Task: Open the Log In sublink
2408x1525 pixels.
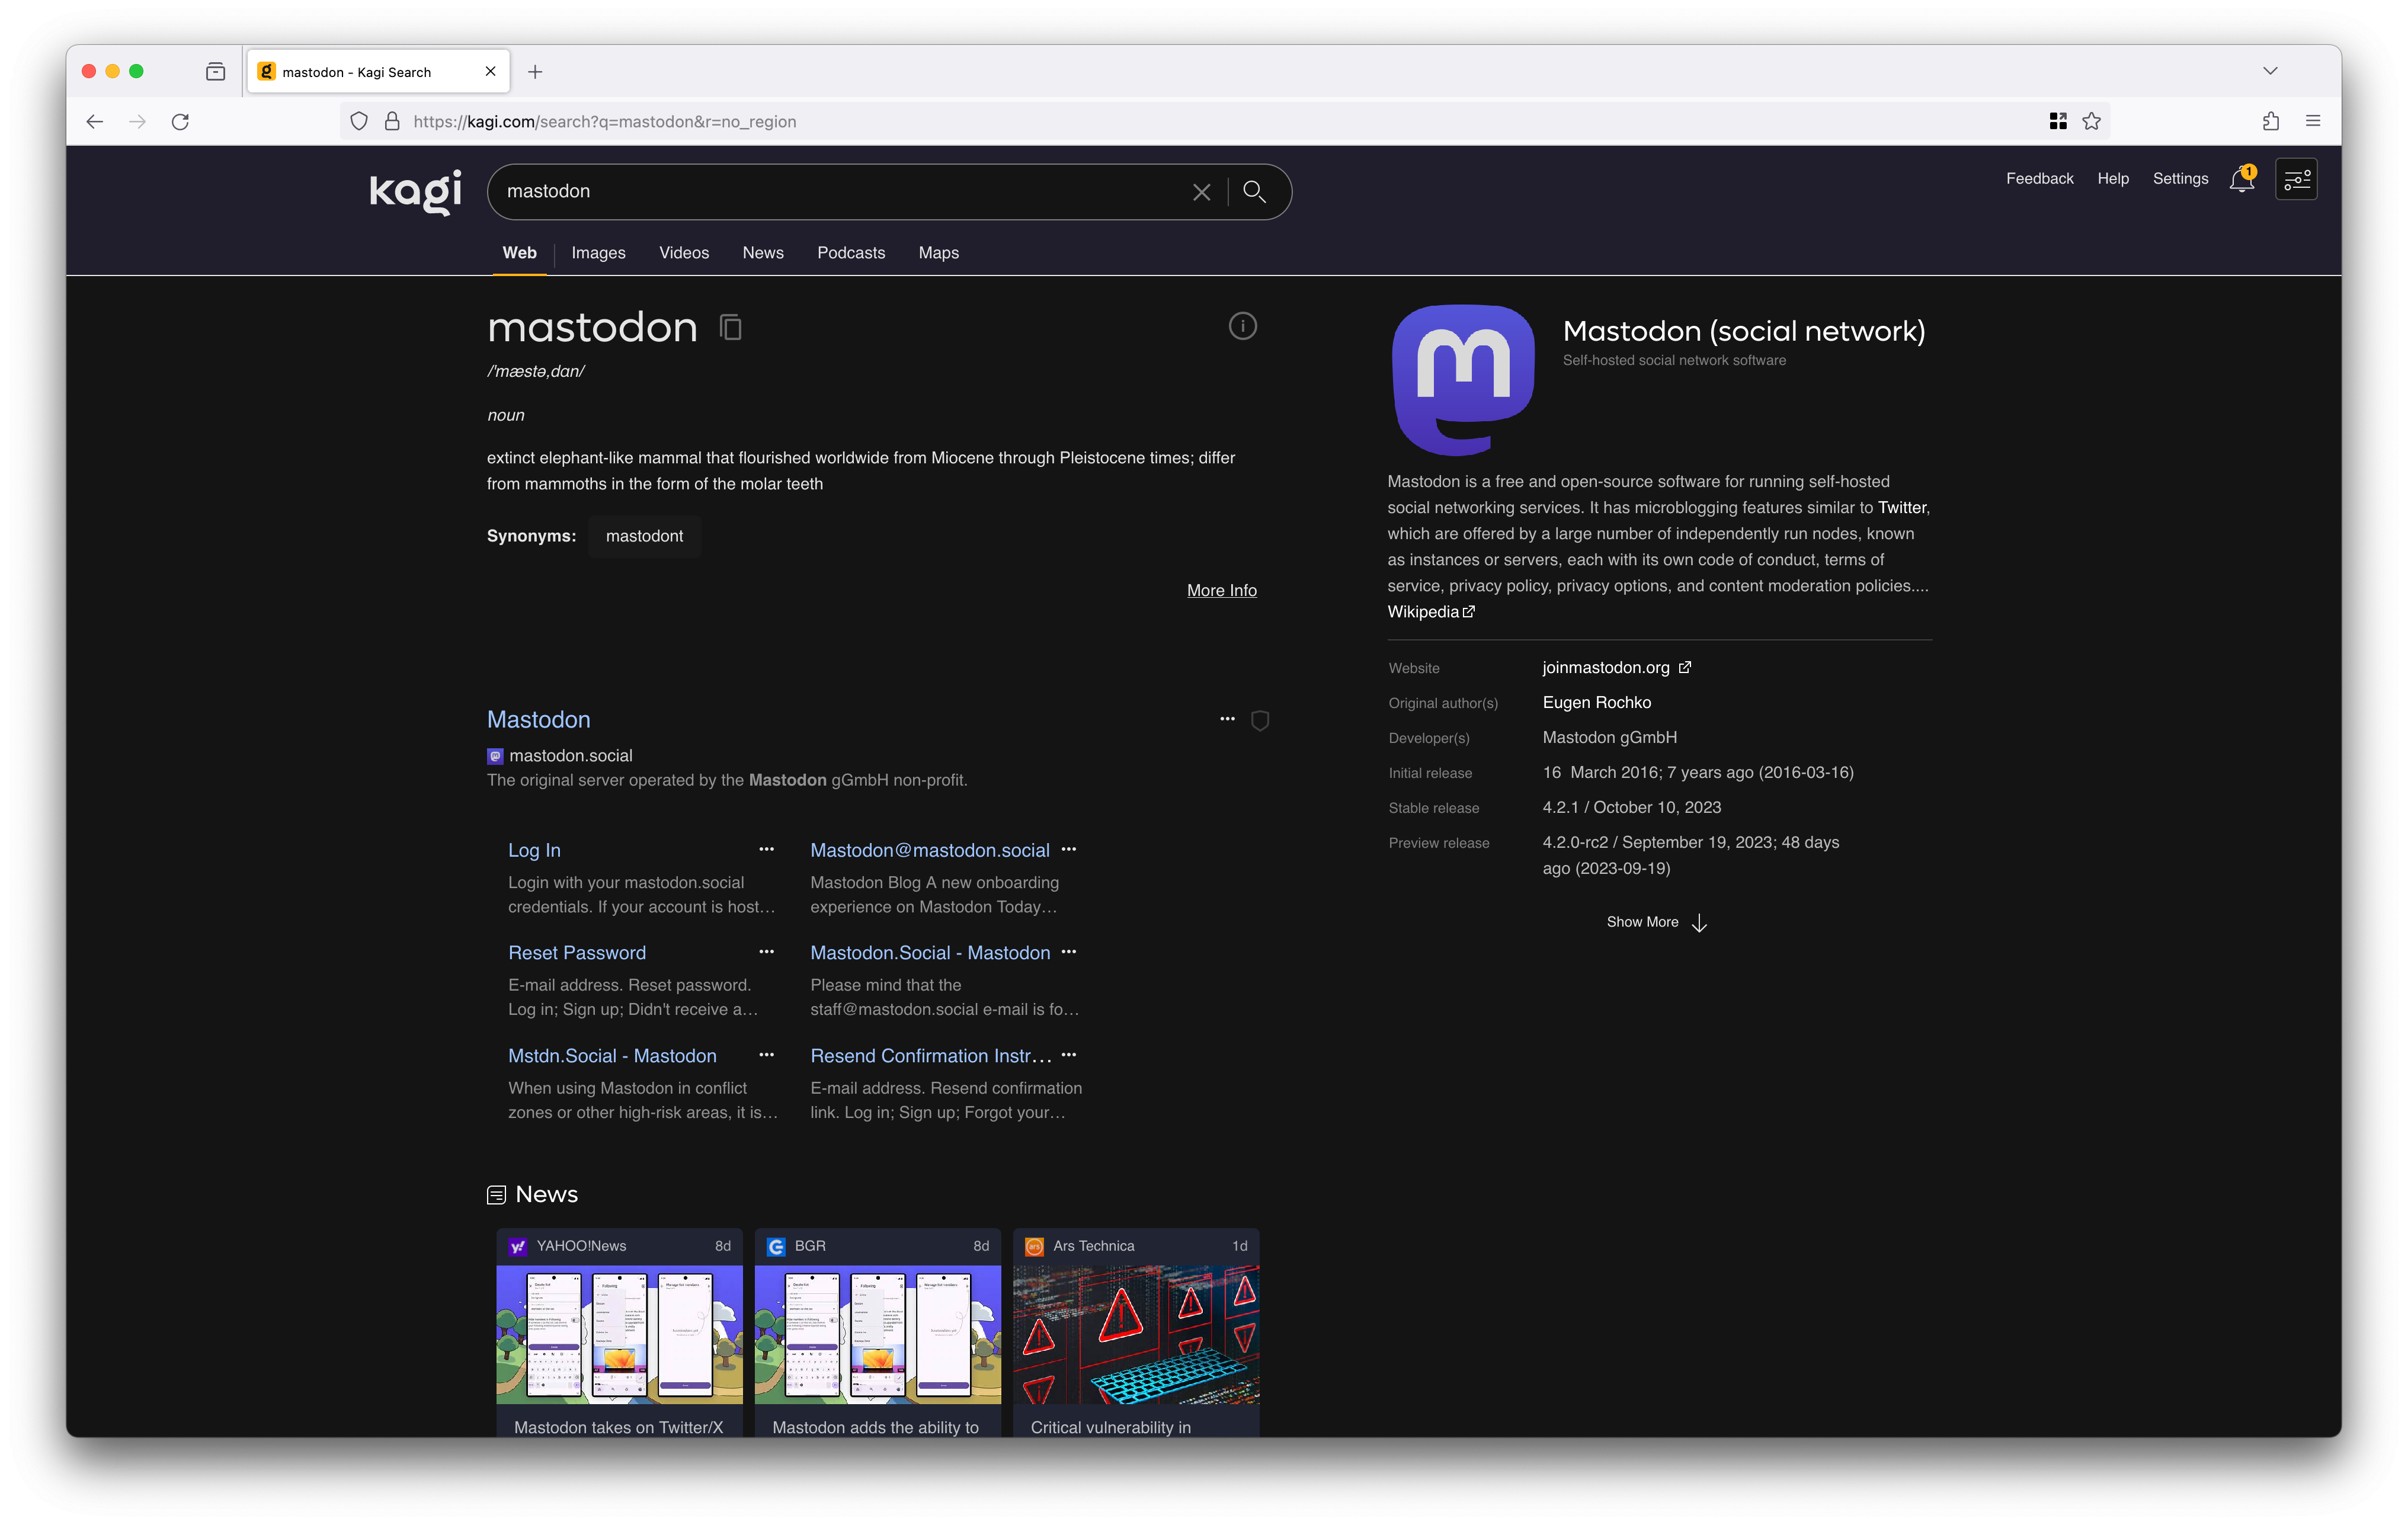Action: coord(534,850)
